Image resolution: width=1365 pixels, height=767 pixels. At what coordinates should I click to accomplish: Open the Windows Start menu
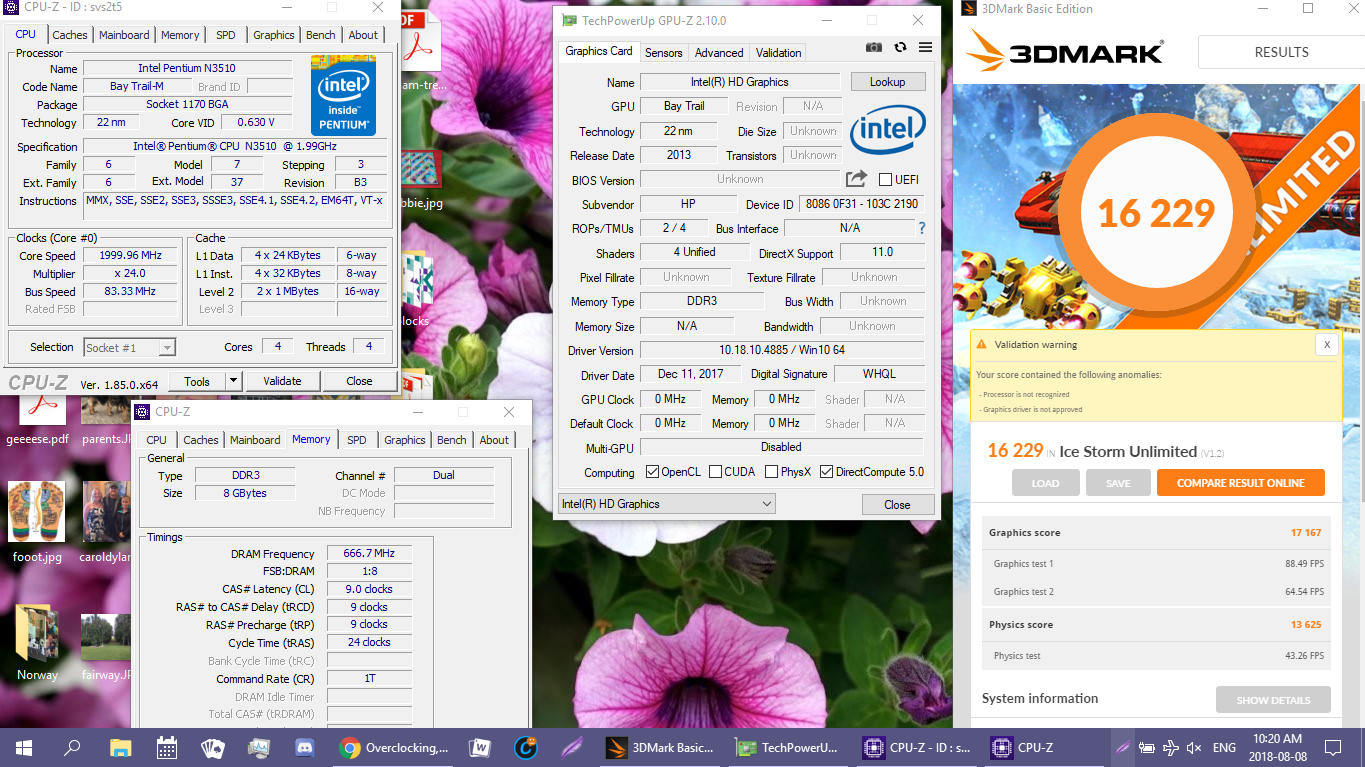24,747
